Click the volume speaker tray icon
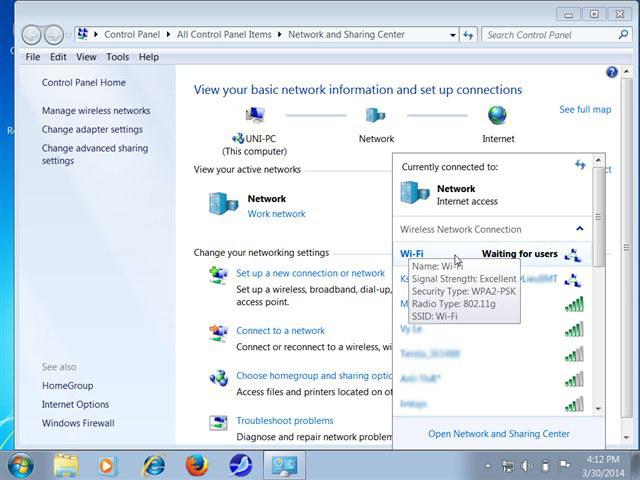This screenshot has width=640, height=480. (x=527, y=465)
